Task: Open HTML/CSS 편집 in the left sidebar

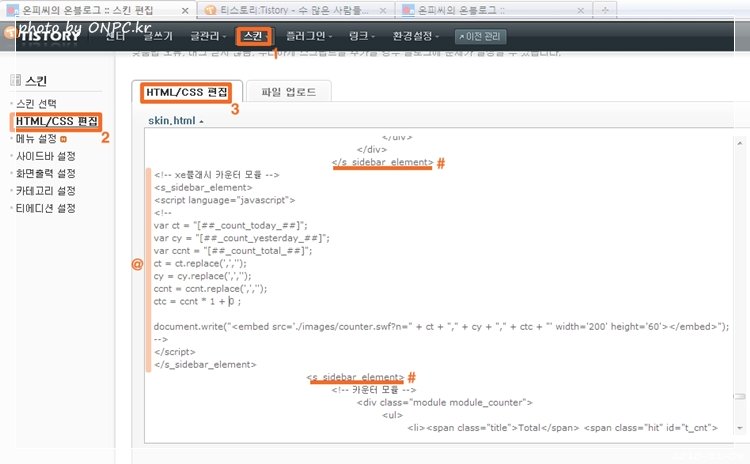Action: pyautogui.click(x=56, y=121)
